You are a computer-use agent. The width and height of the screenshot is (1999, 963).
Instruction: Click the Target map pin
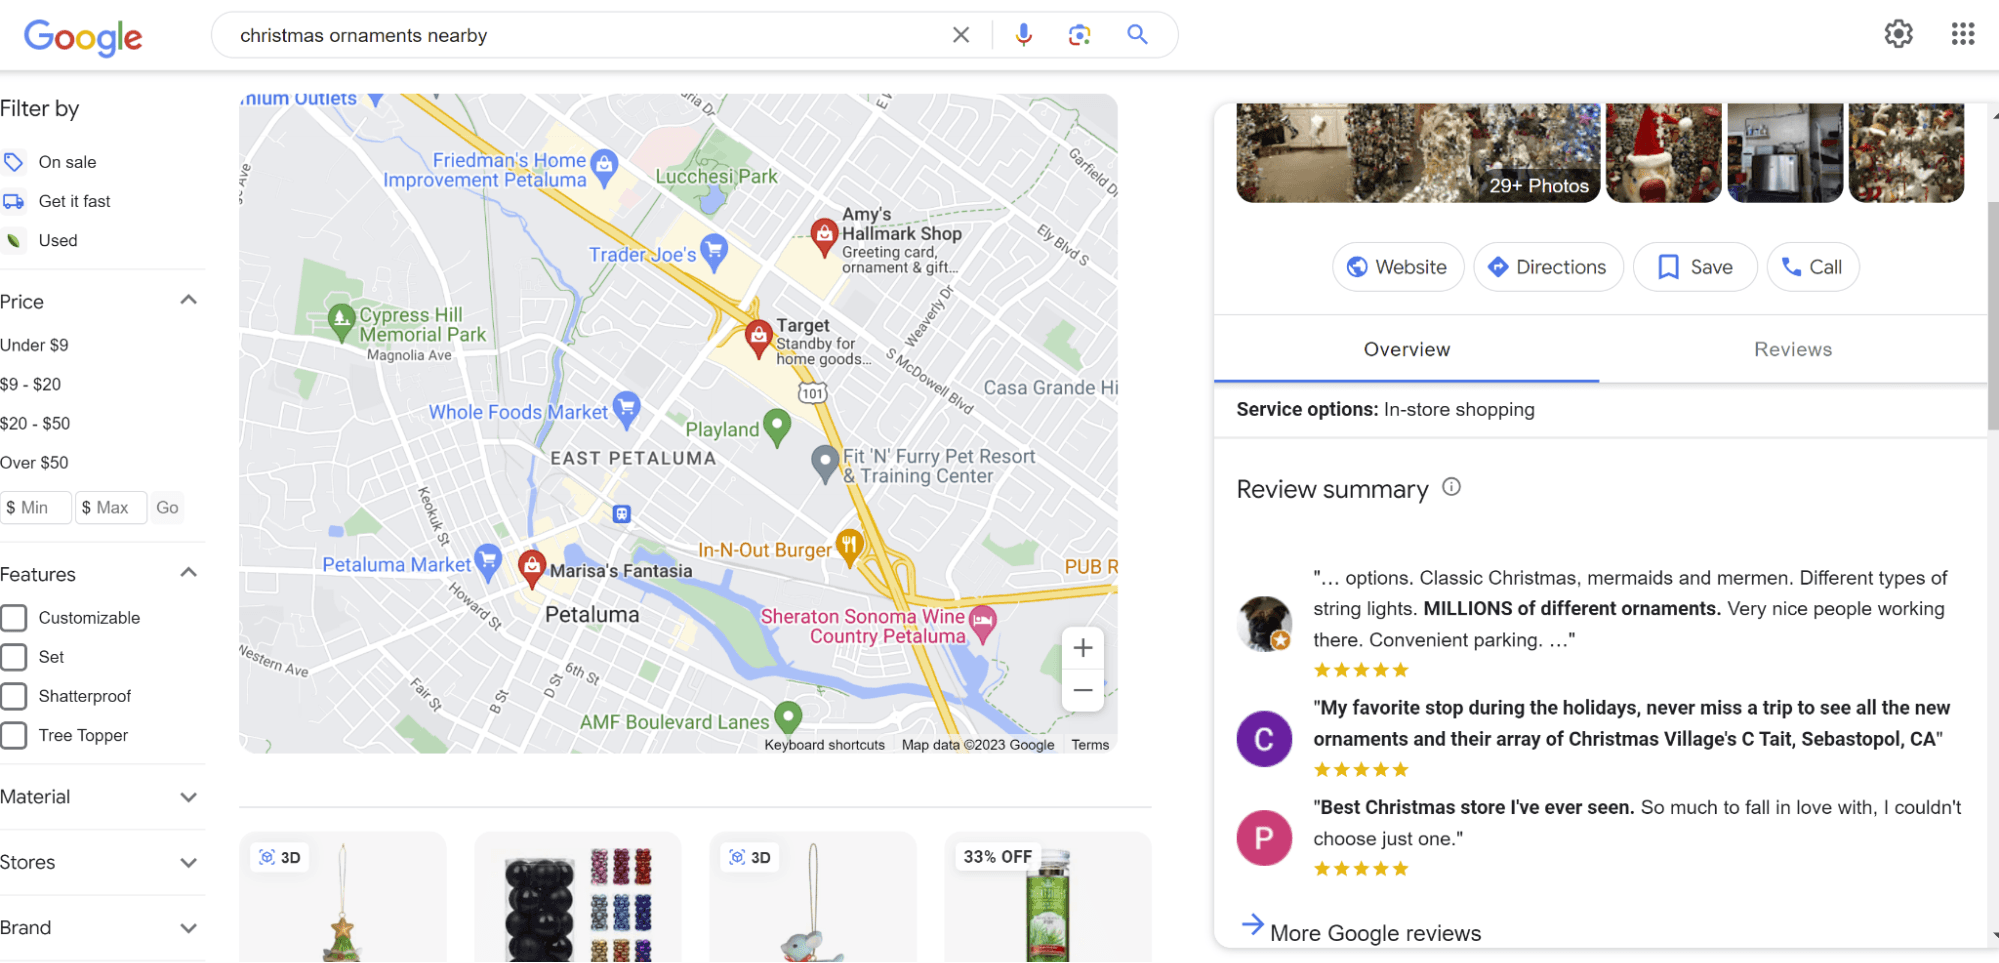[759, 336]
